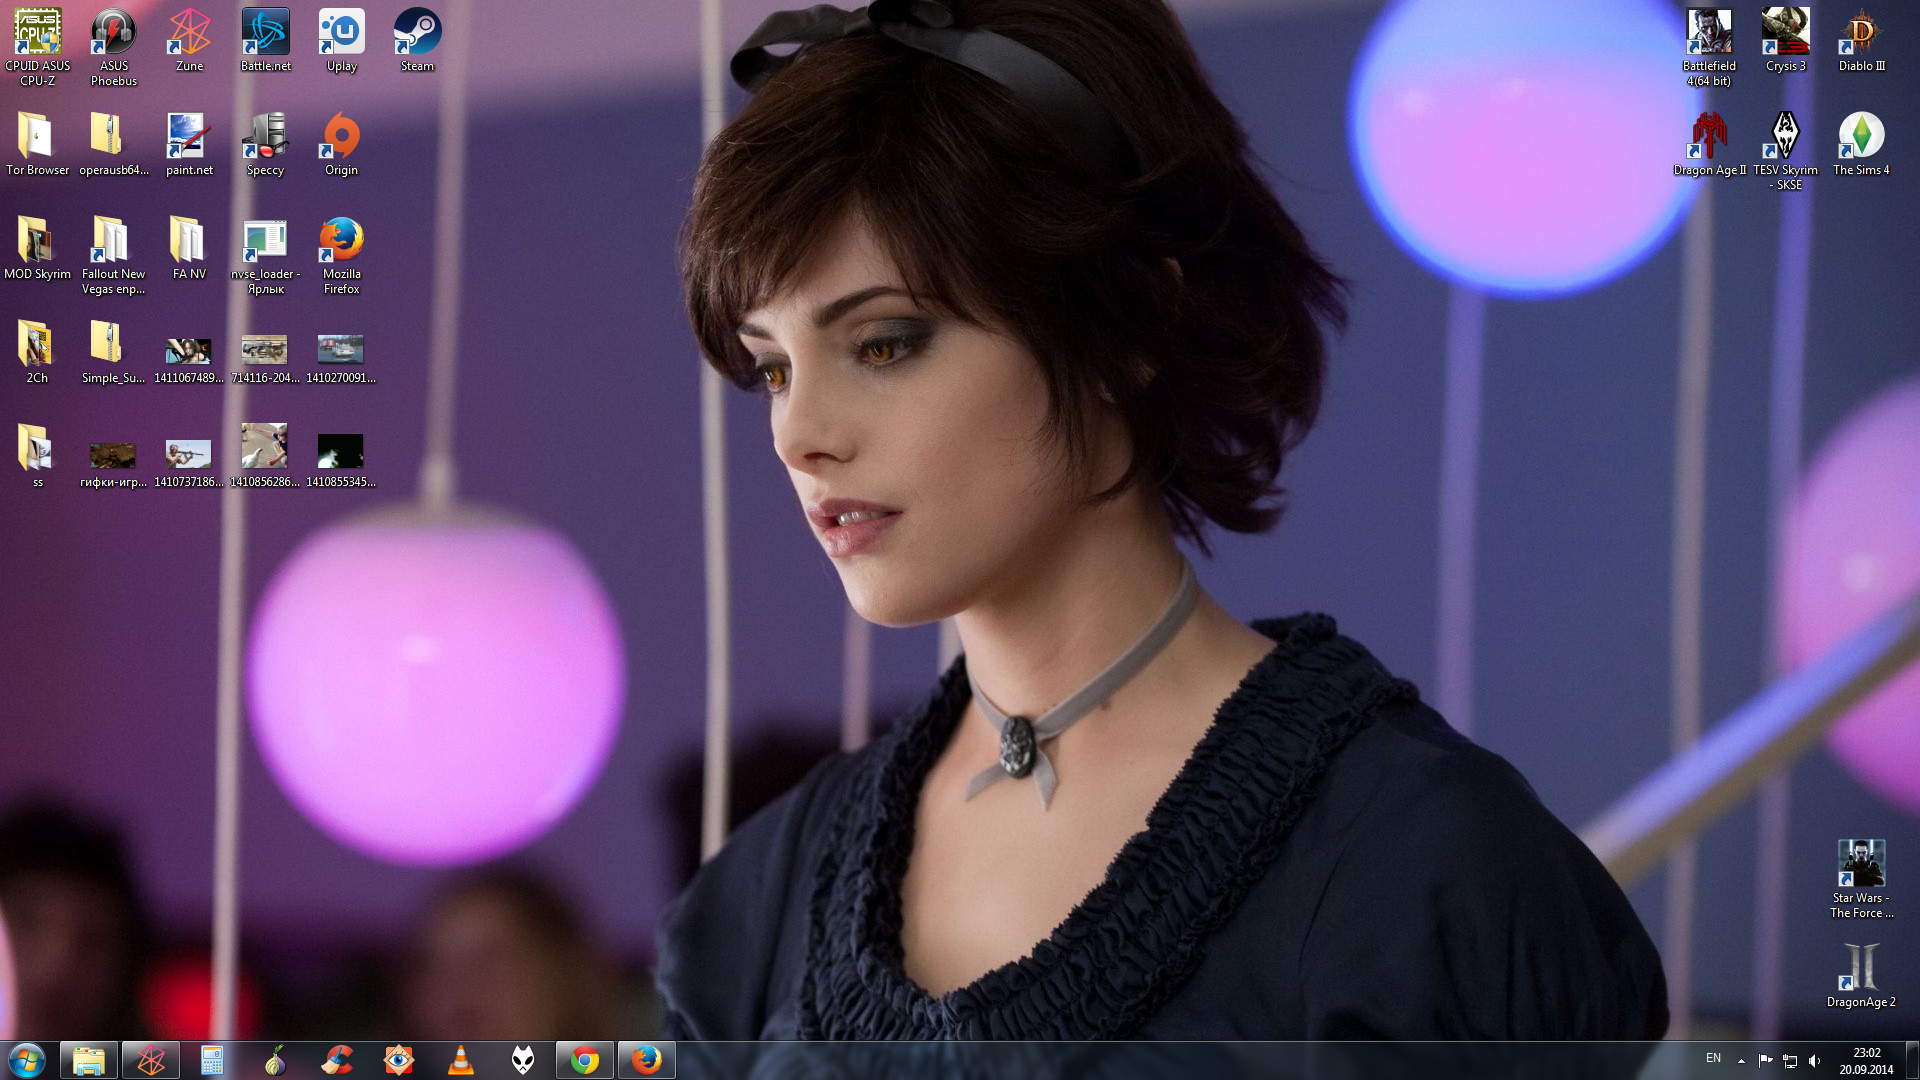Viewport: 1920px width, 1080px height.
Task: Open VLC from the taskbar
Action: tap(461, 1060)
